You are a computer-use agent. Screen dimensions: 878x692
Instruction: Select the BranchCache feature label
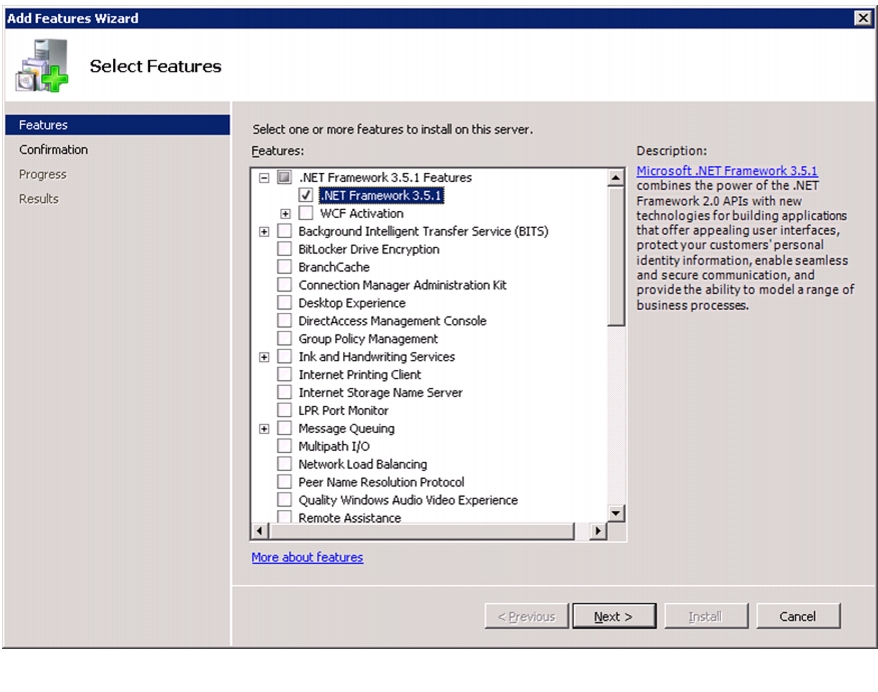(x=334, y=267)
